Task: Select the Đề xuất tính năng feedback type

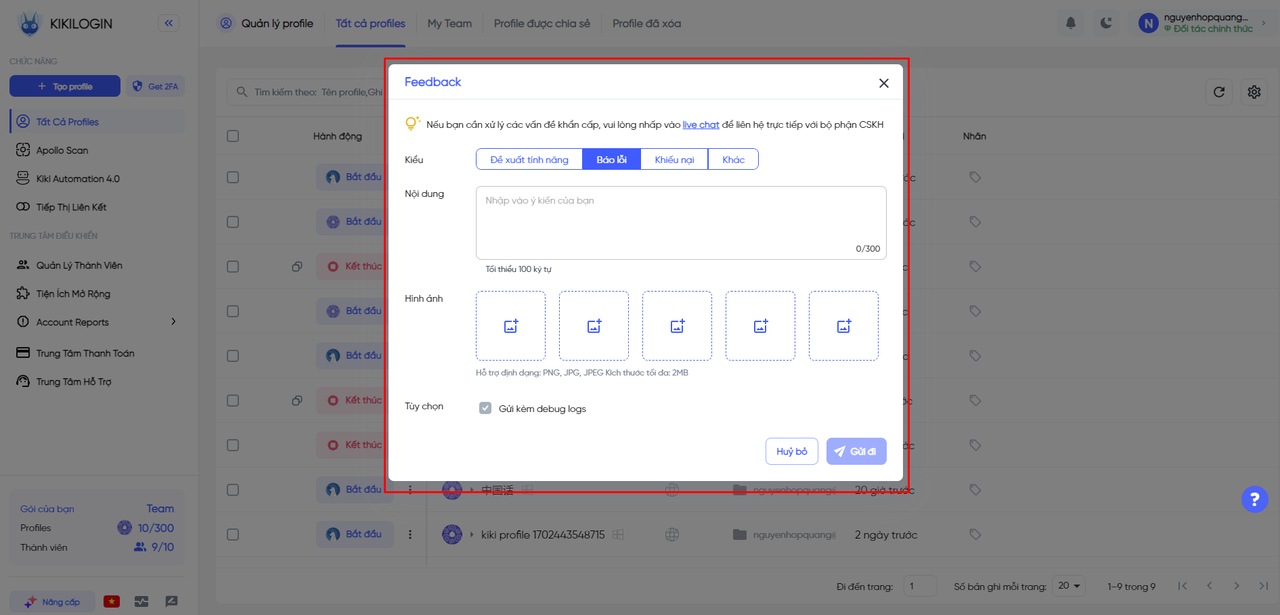Action: 529,160
